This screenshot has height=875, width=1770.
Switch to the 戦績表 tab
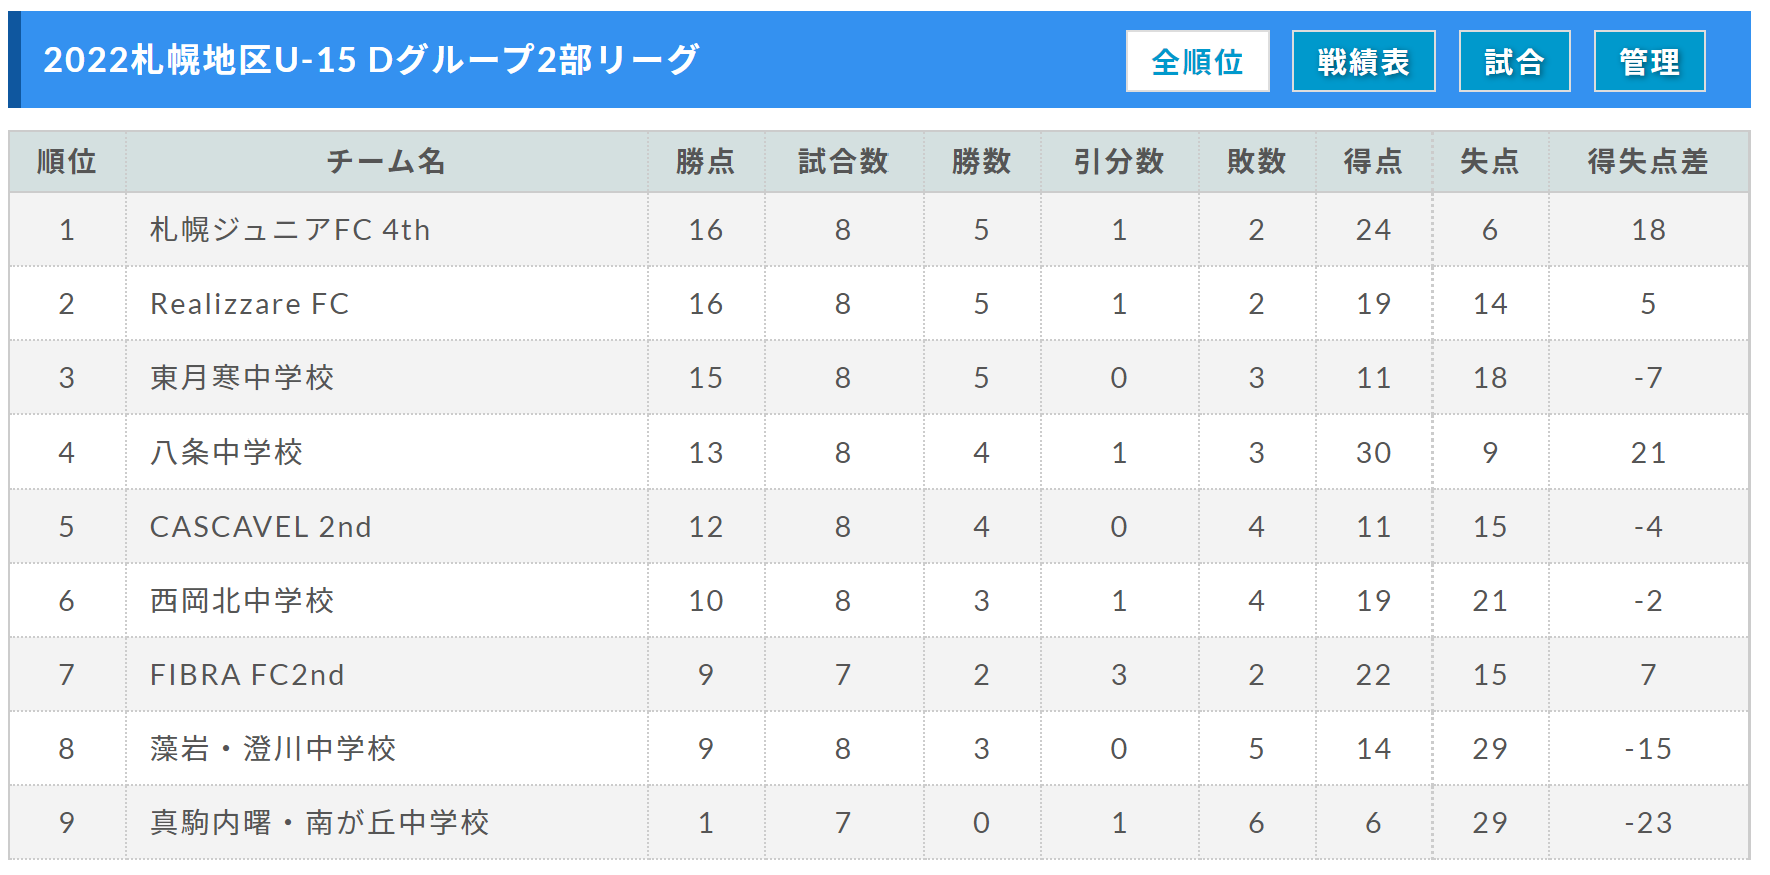1363,62
